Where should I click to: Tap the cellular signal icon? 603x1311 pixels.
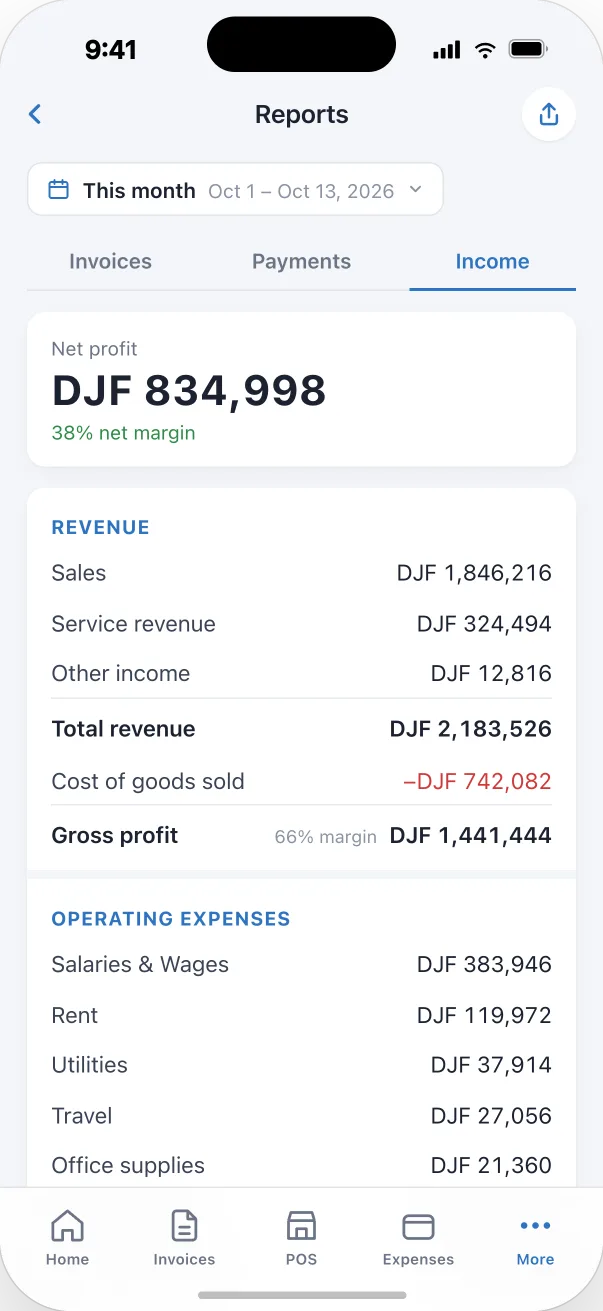click(447, 50)
